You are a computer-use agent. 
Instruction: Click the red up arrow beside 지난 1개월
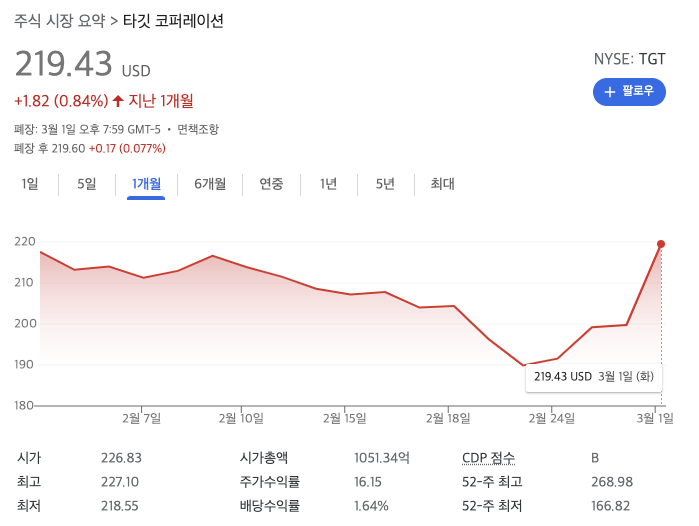[118, 101]
